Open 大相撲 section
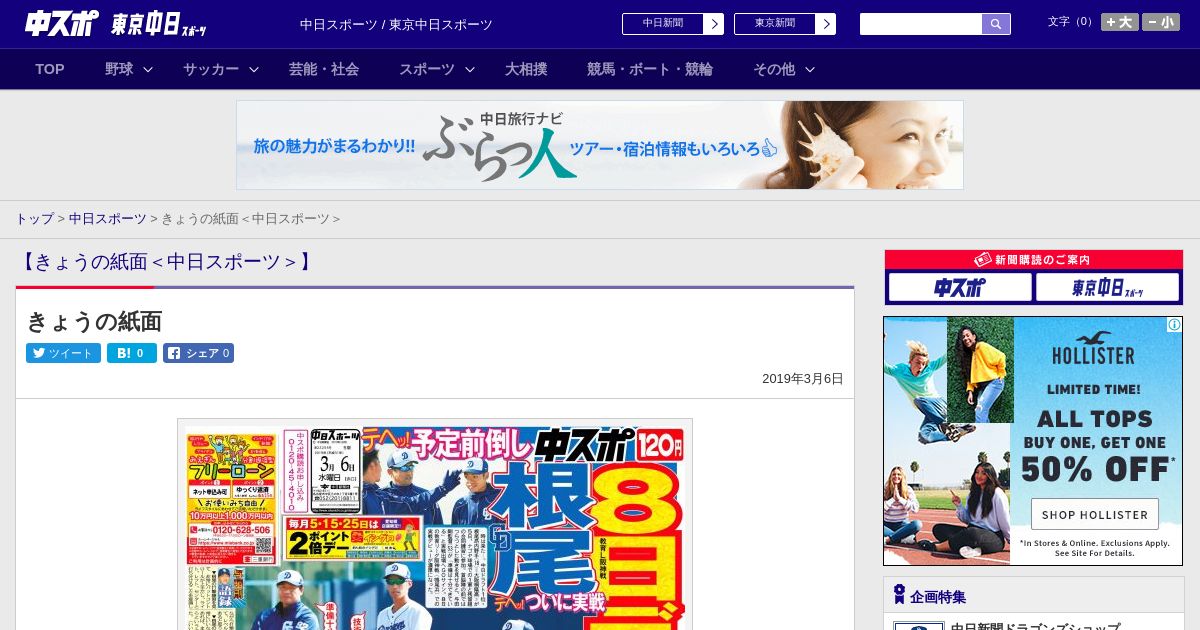Viewport: 1200px width, 630px height. (x=526, y=69)
